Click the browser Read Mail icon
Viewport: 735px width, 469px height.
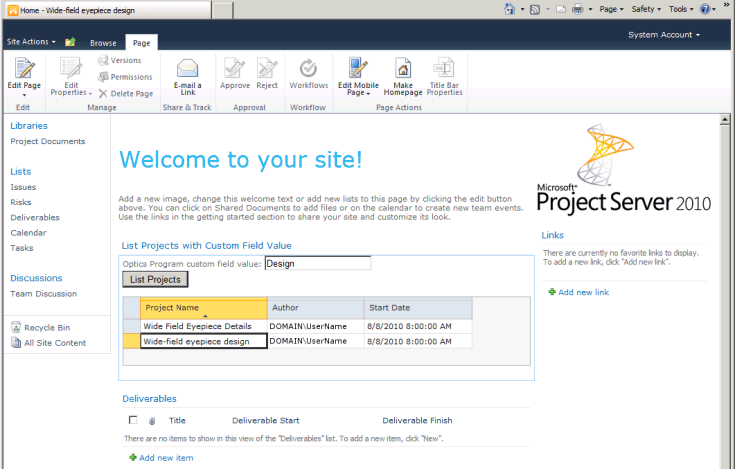point(561,9)
